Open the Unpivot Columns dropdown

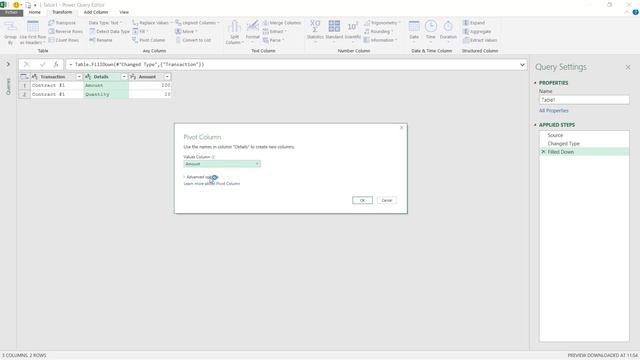tap(198, 23)
